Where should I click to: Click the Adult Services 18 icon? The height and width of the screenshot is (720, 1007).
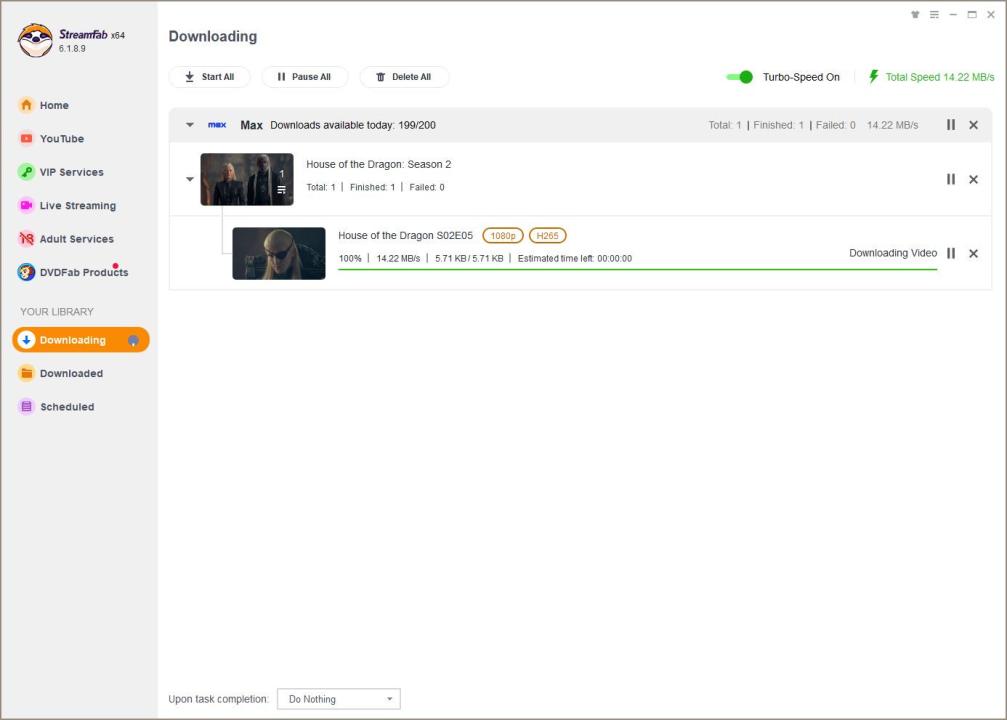click(x=26, y=238)
